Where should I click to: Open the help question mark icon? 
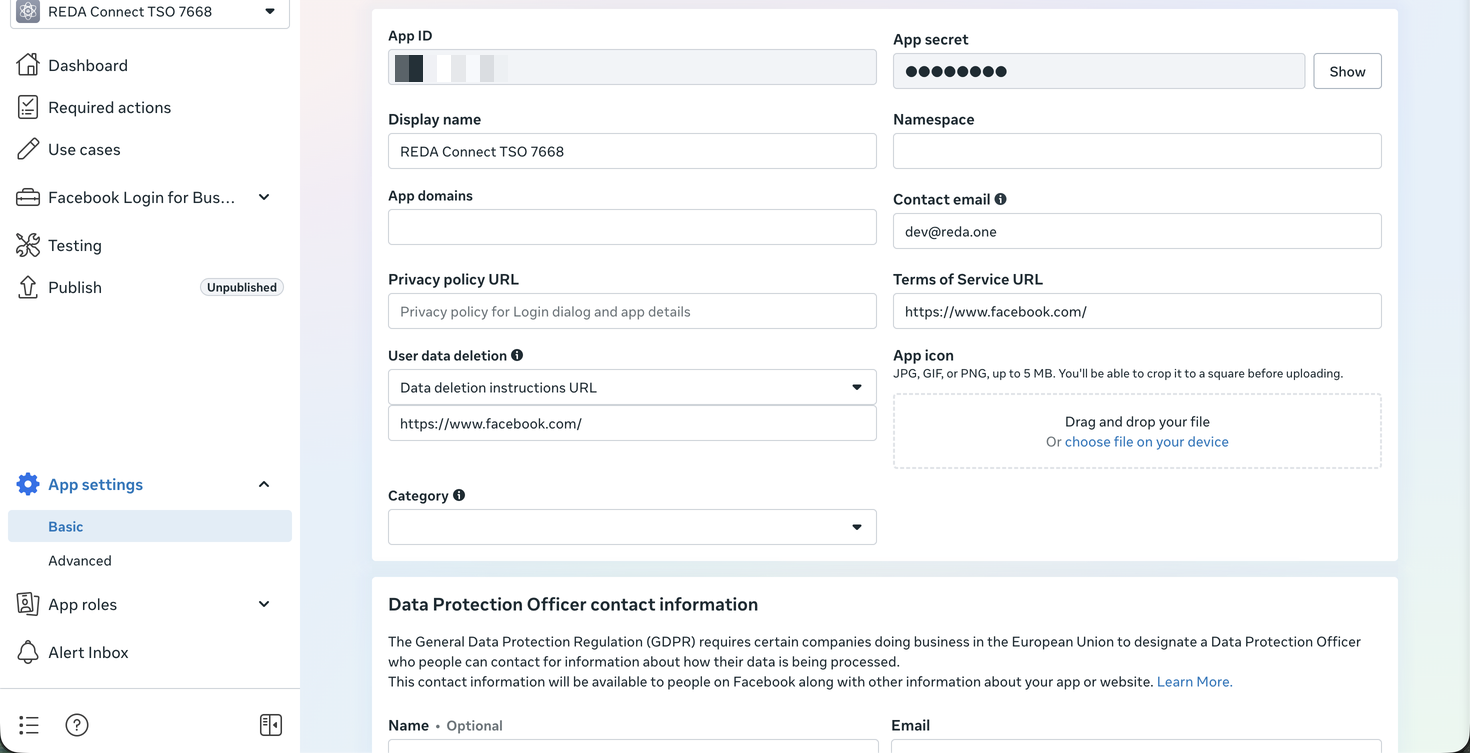(77, 725)
